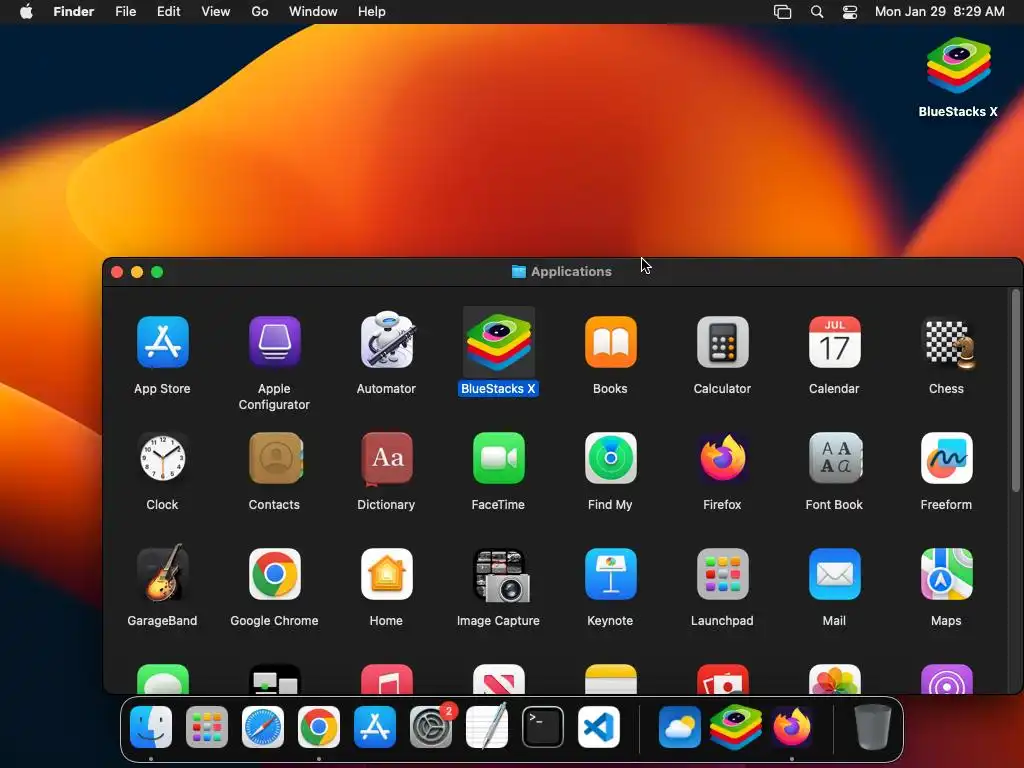Select the Calculator app
The height and width of the screenshot is (768, 1024).
(722, 342)
